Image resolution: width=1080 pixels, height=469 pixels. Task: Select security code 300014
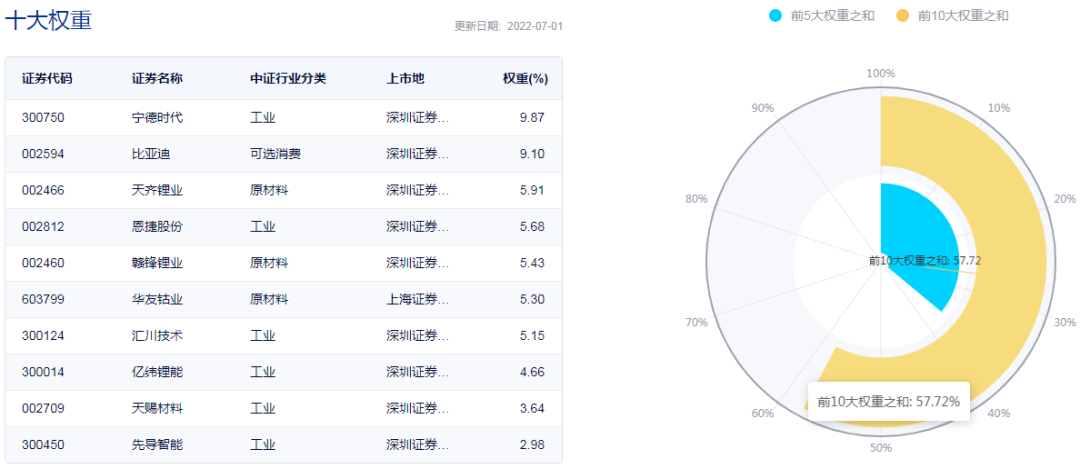coord(43,372)
